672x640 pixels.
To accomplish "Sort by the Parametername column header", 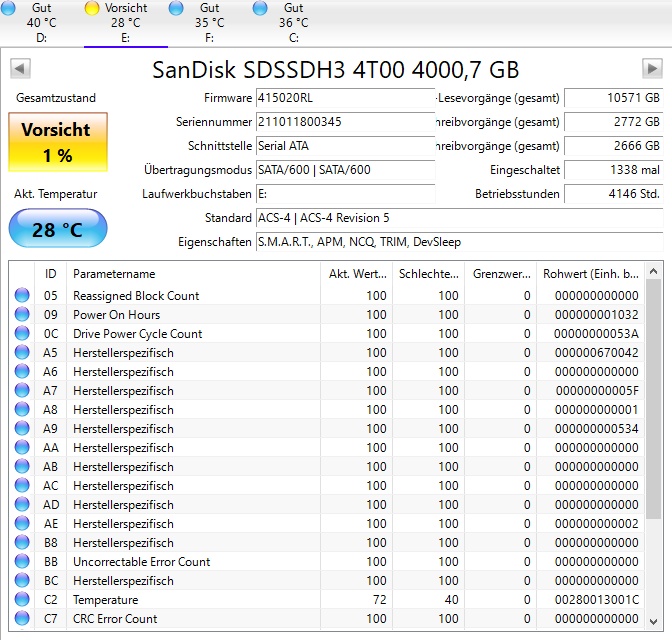I will [193, 274].
